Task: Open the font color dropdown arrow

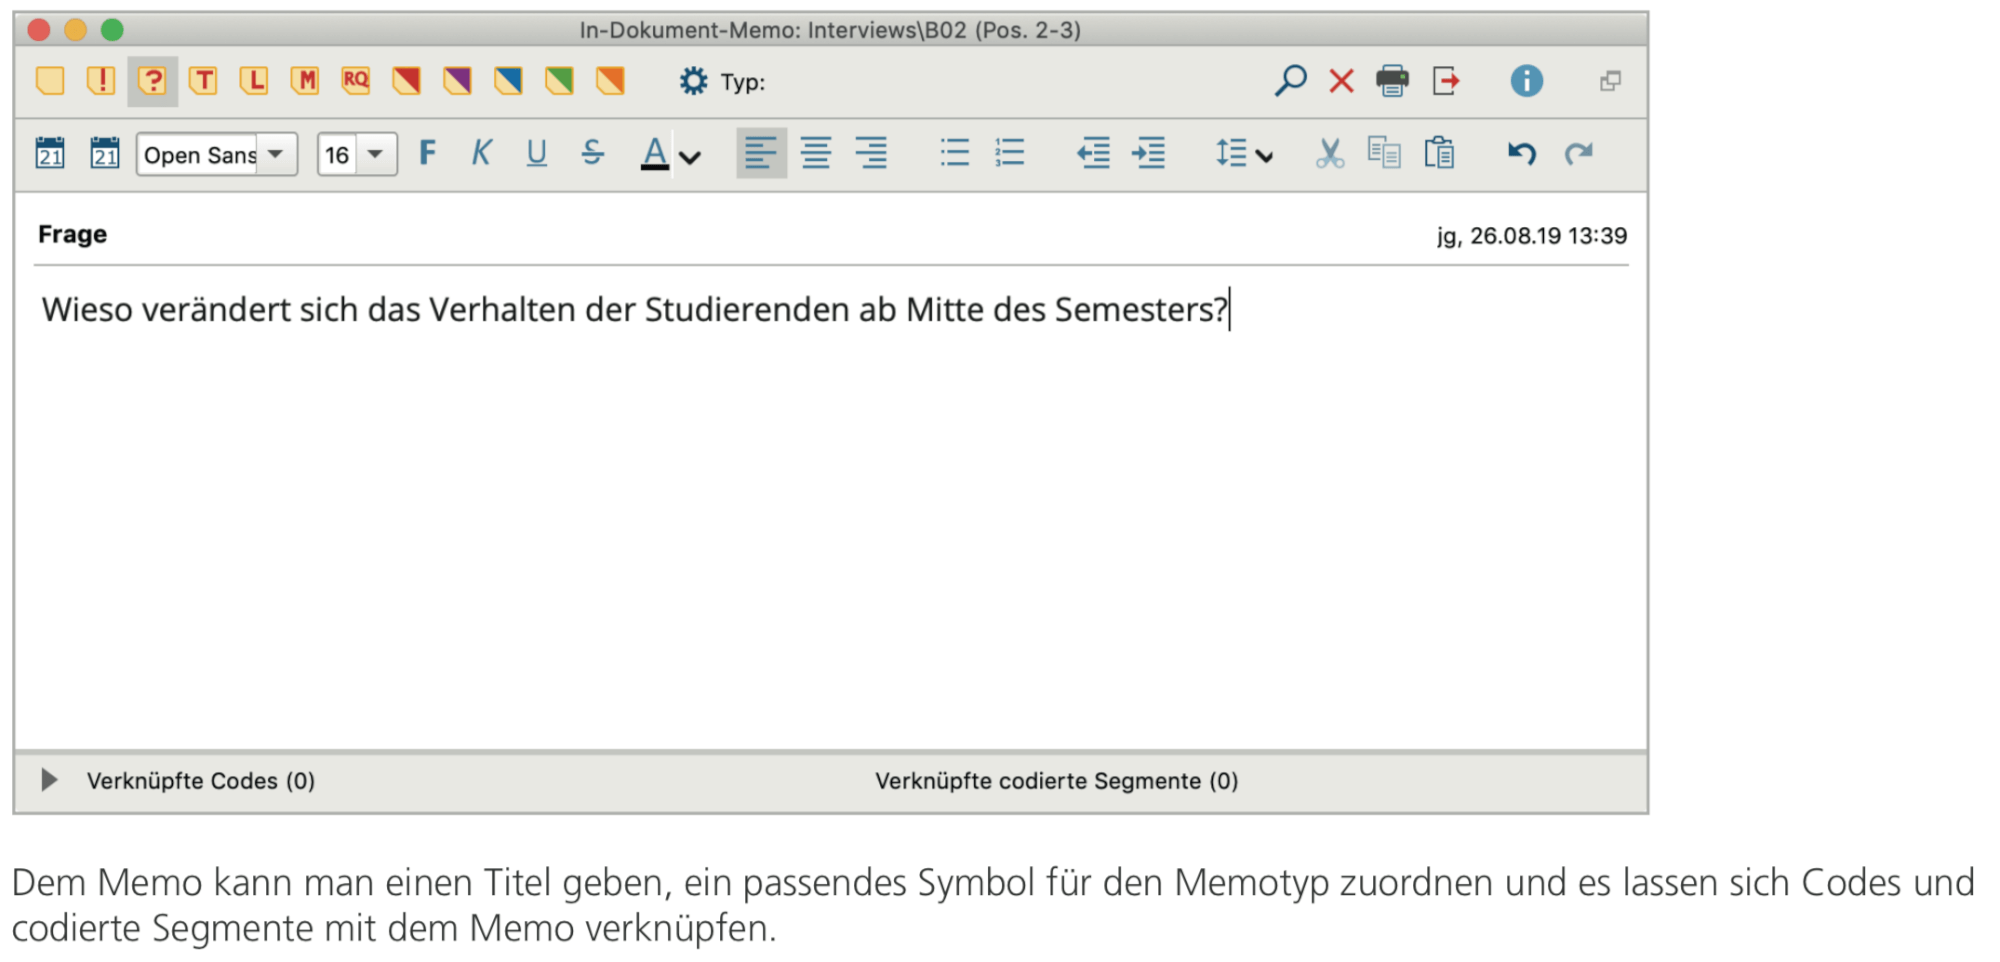Action: point(690,157)
